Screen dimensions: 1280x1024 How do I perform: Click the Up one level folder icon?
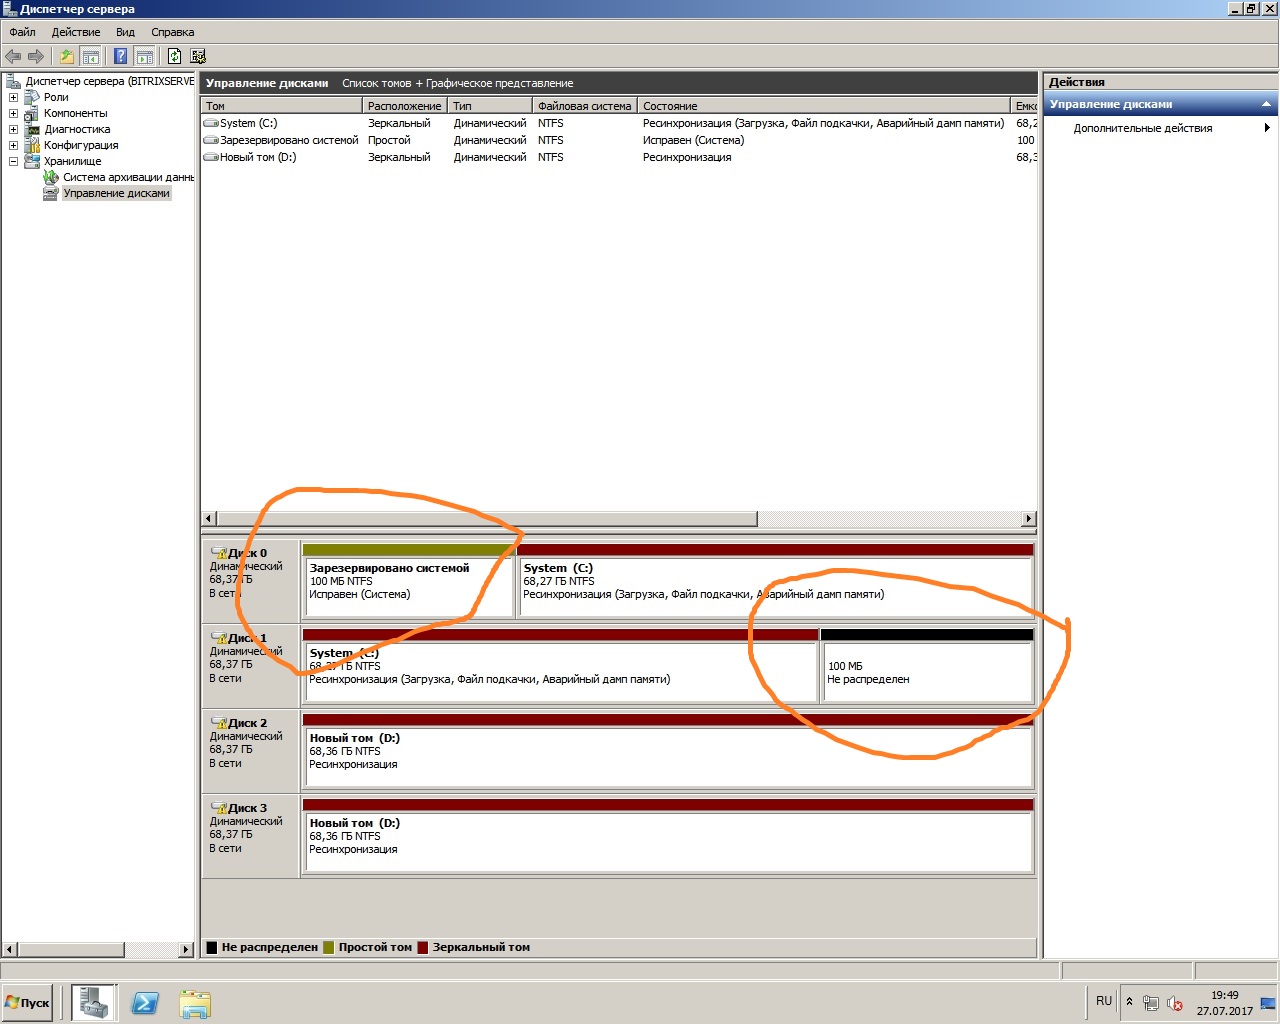tap(66, 56)
